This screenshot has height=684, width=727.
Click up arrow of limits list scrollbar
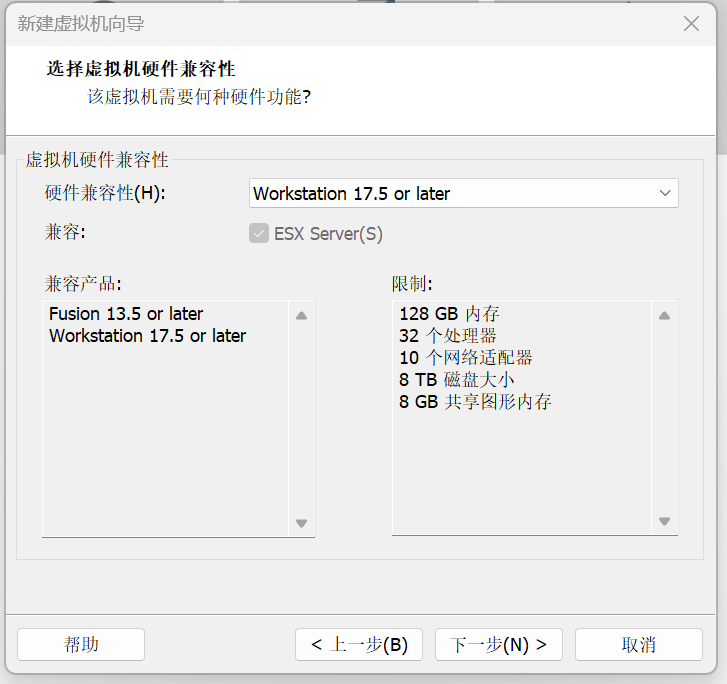coord(664,316)
